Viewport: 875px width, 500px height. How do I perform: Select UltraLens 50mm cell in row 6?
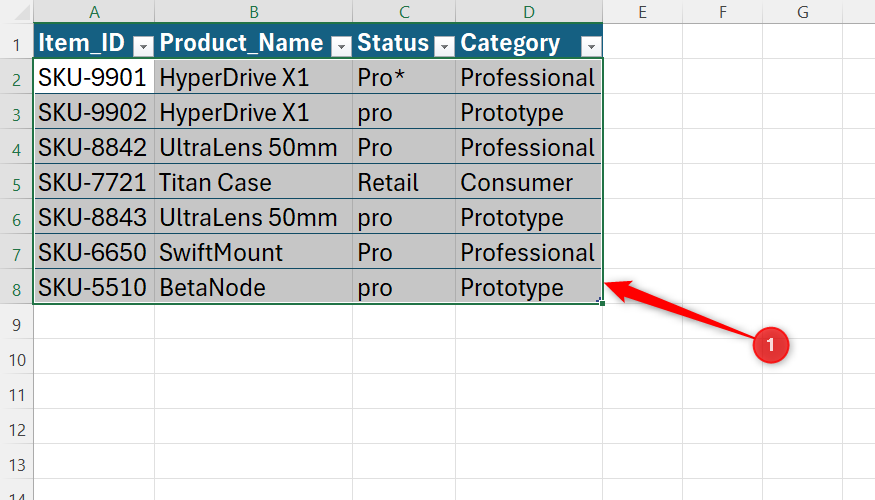tap(254, 217)
